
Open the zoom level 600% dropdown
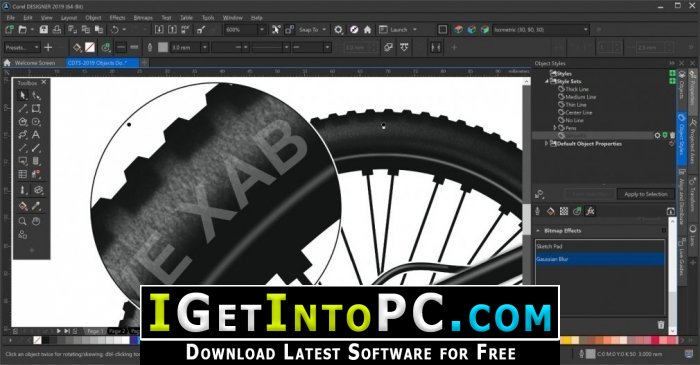262,30
